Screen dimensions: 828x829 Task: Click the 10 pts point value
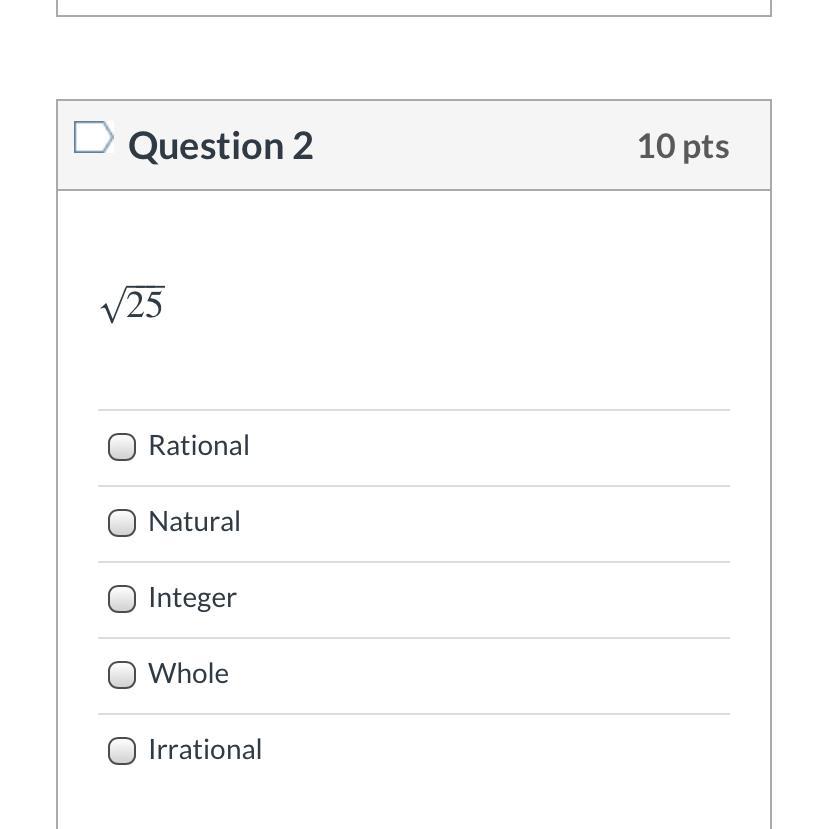pyautogui.click(x=682, y=146)
